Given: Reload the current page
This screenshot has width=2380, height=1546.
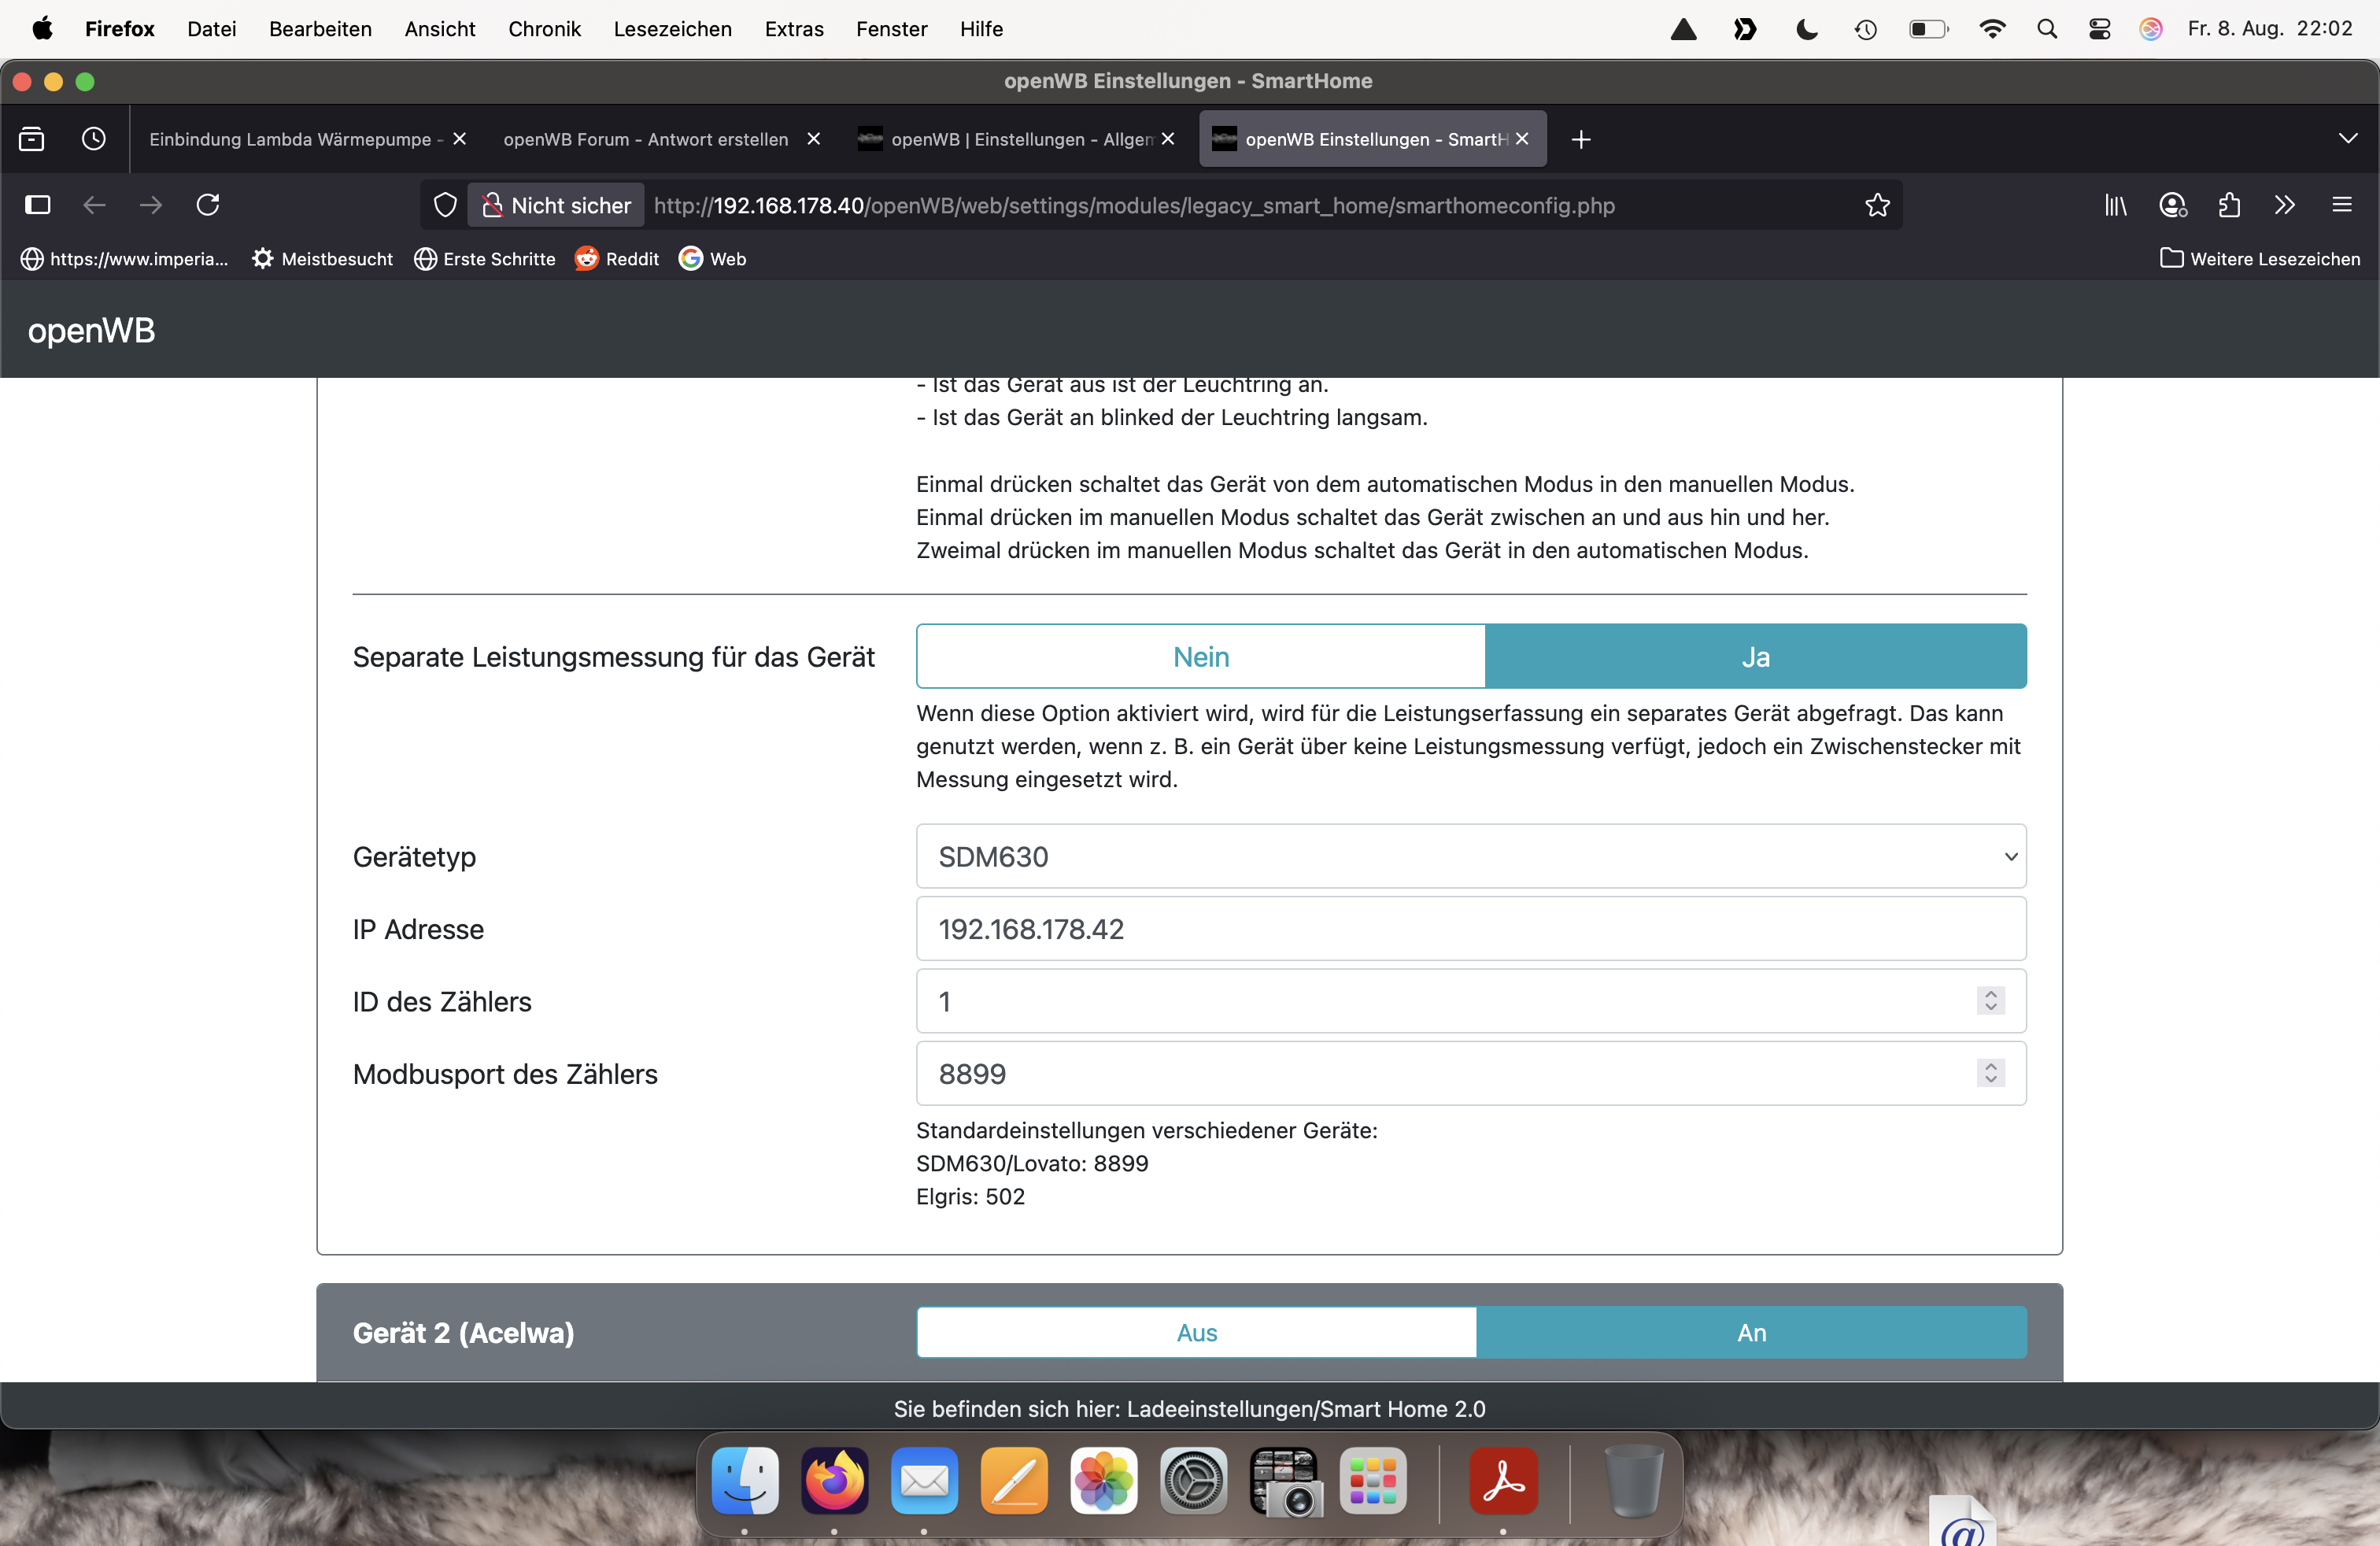Looking at the screenshot, I should click(x=208, y=205).
